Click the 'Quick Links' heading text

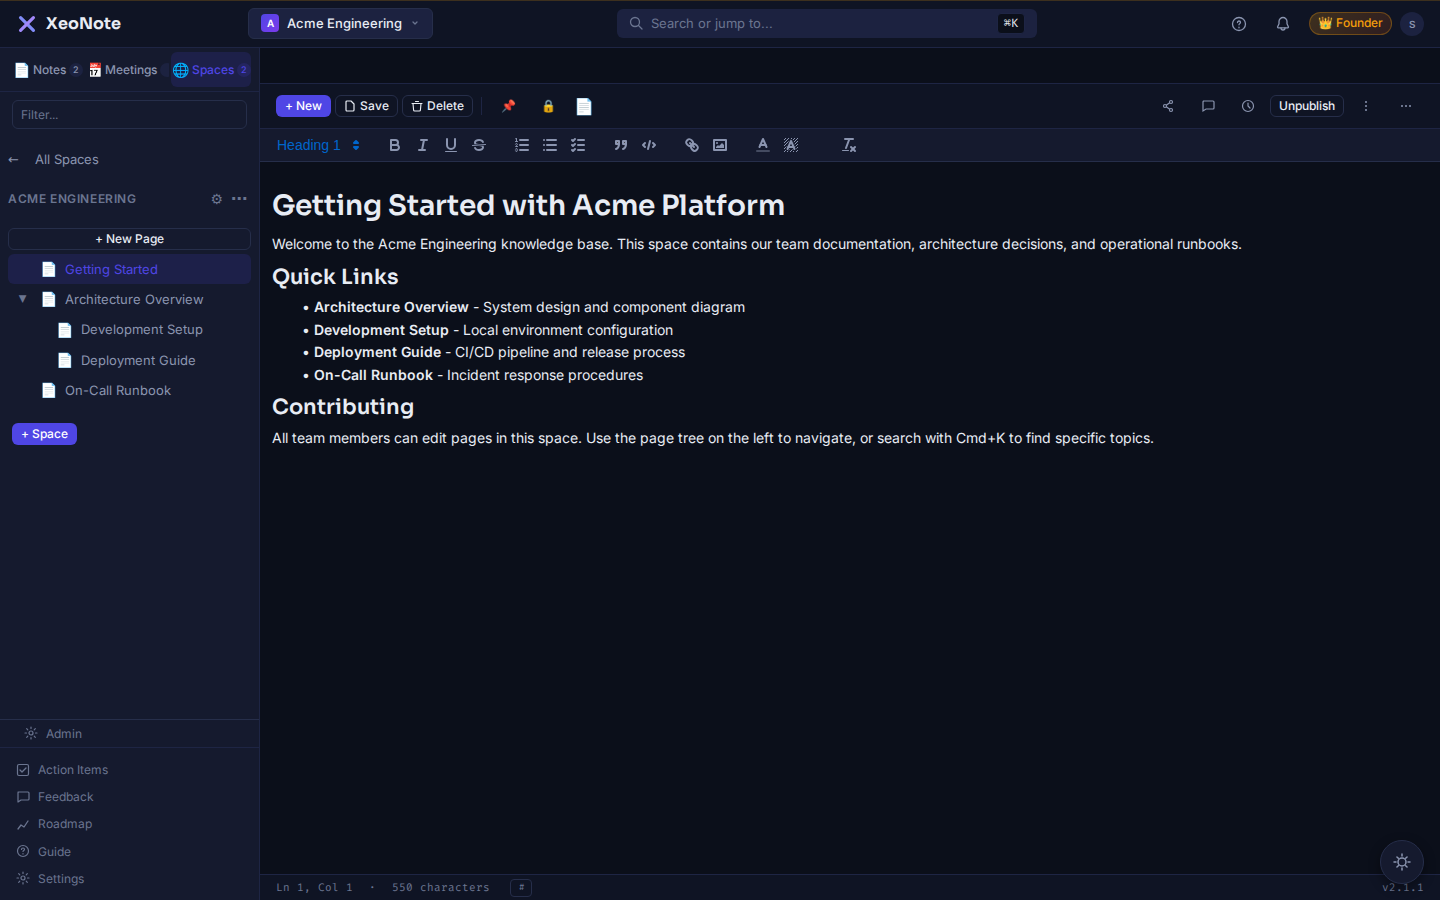(335, 277)
